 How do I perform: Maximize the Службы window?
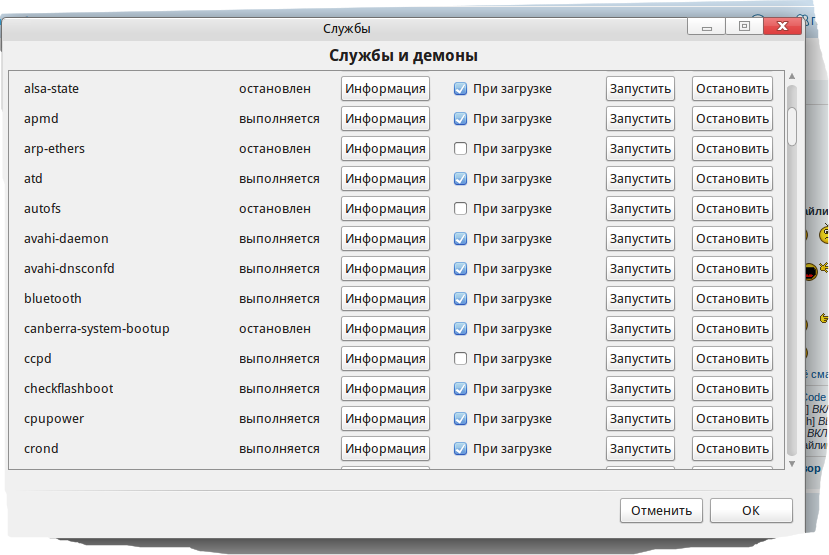pos(744,27)
